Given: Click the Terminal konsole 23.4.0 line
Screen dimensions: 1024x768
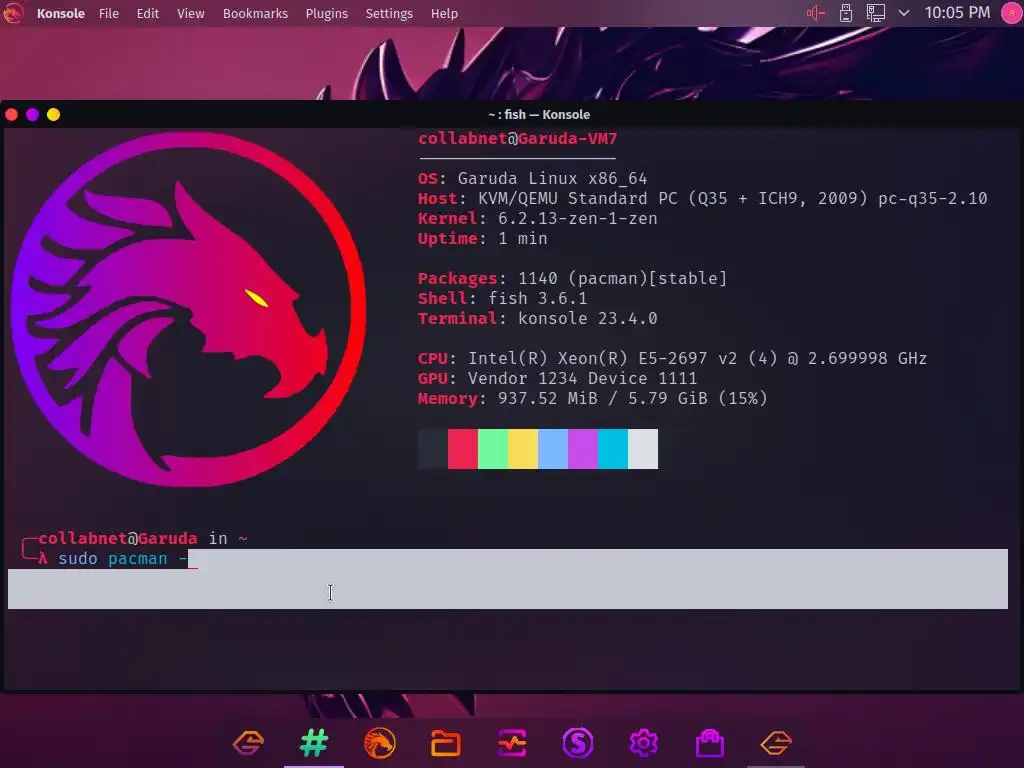Looking at the screenshot, I should coord(537,319).
